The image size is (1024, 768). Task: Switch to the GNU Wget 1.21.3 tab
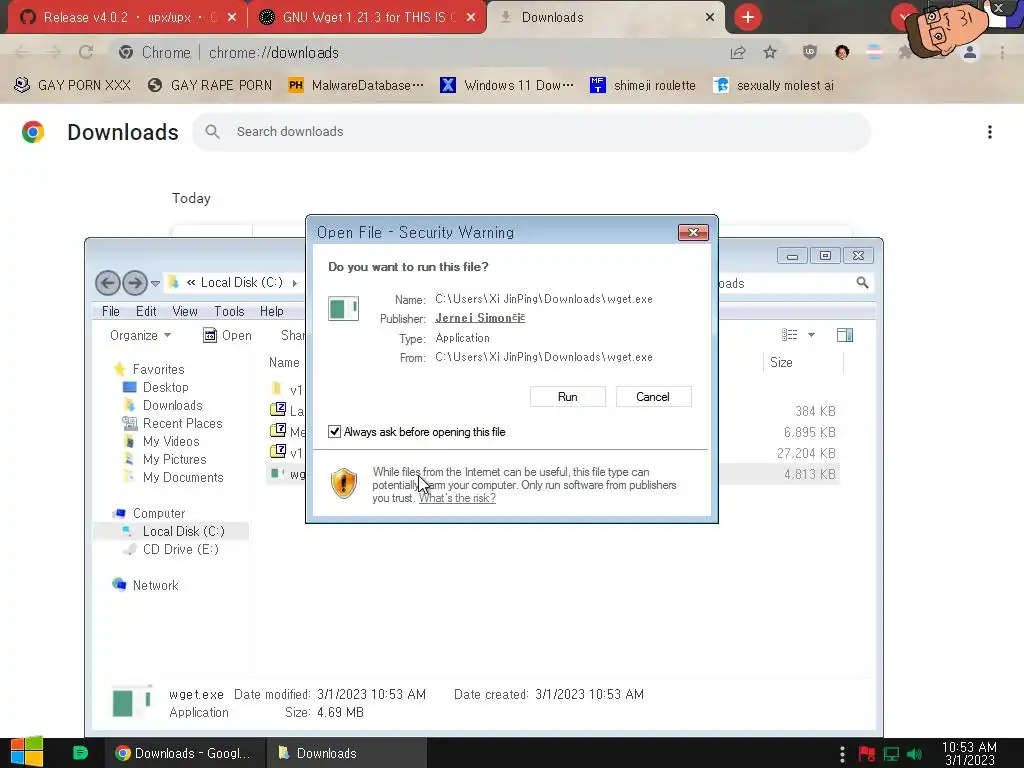pos(368,17)
